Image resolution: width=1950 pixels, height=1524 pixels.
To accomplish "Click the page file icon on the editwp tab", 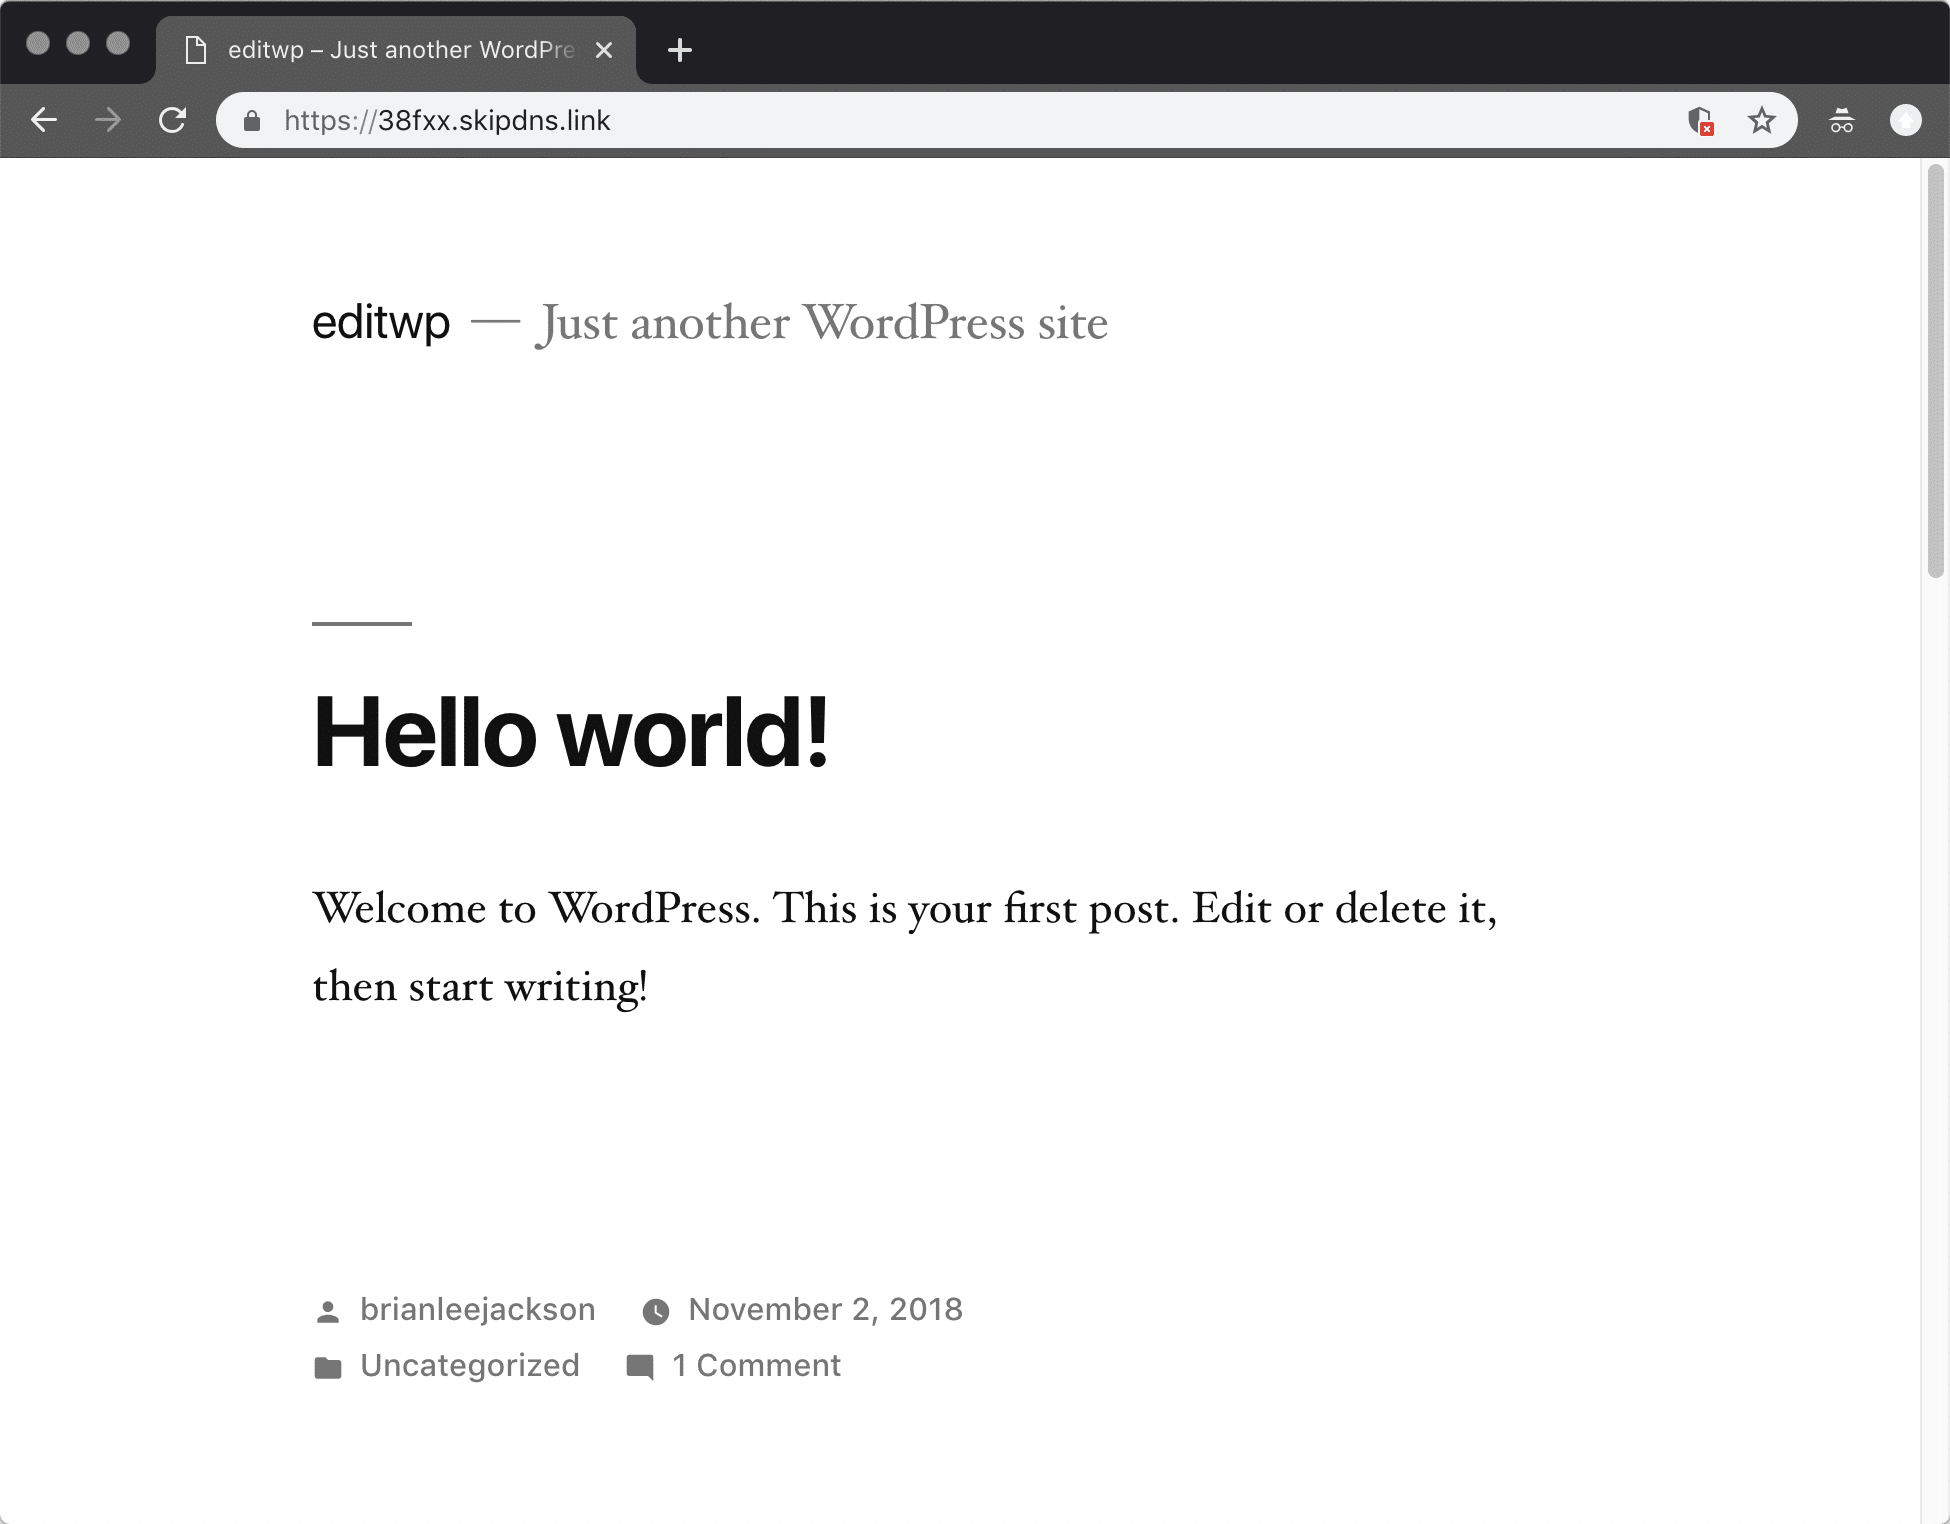I will [x=197, y=50].
